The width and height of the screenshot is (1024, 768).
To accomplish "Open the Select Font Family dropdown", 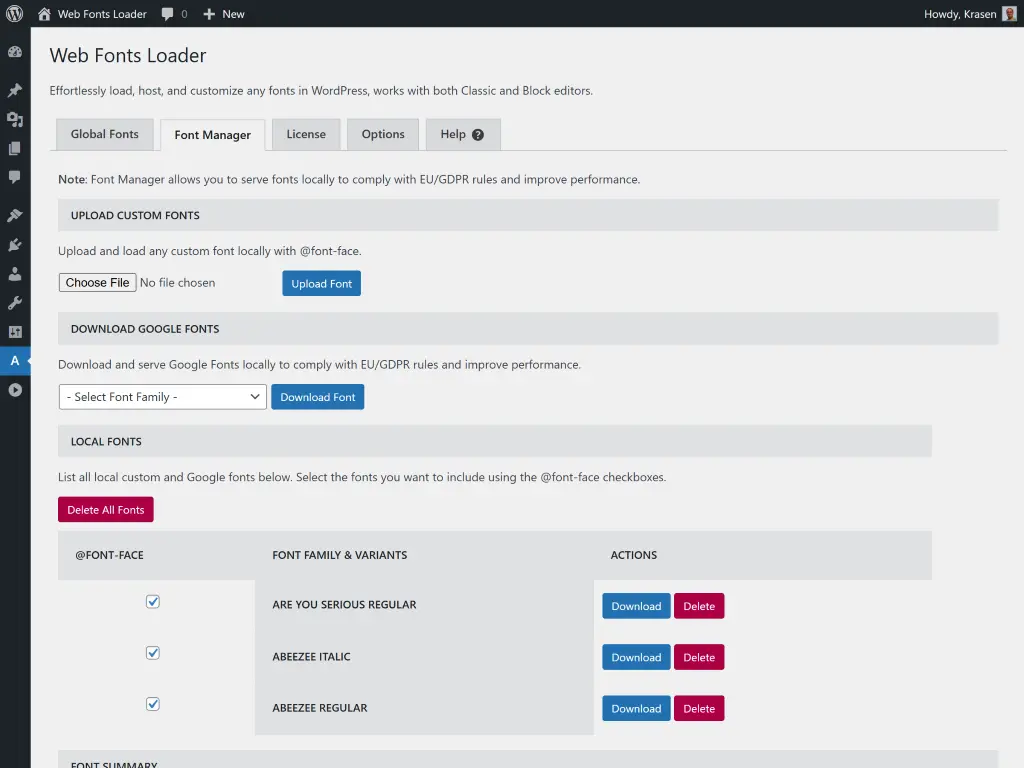I will [x=162, y=396].
